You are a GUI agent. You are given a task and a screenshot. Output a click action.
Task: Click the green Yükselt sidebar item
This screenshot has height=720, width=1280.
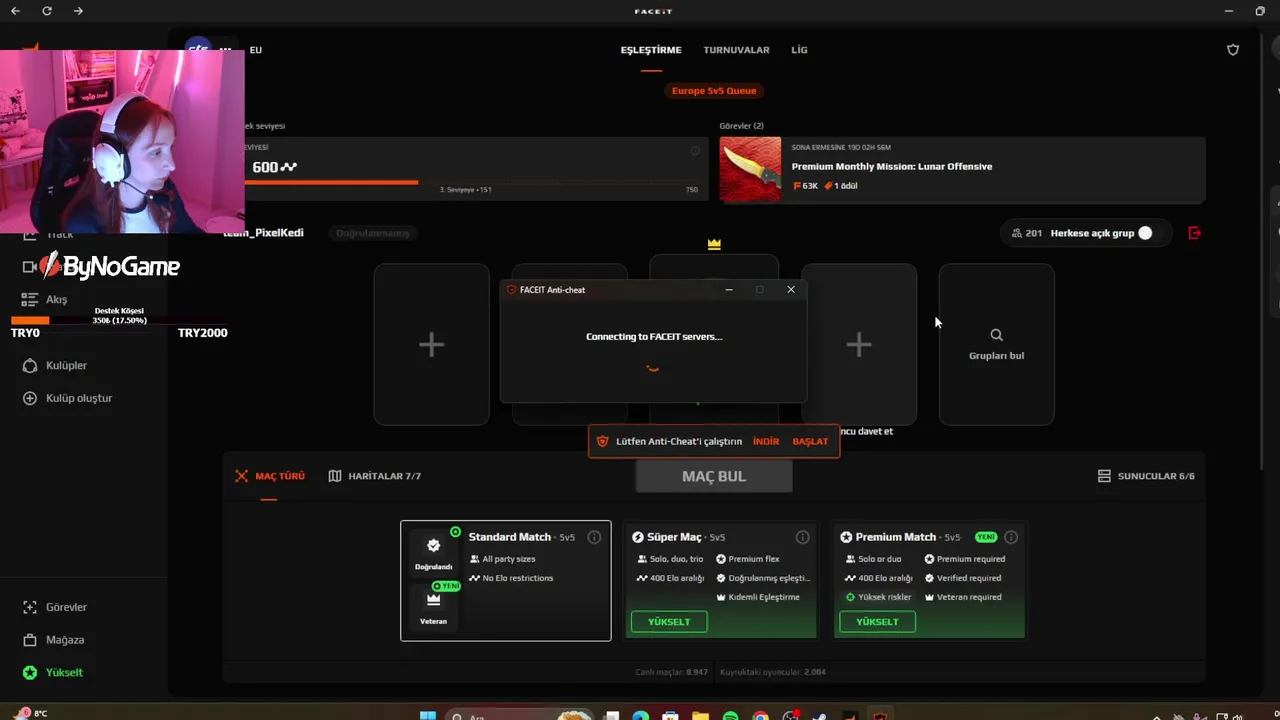pos(55,672)
